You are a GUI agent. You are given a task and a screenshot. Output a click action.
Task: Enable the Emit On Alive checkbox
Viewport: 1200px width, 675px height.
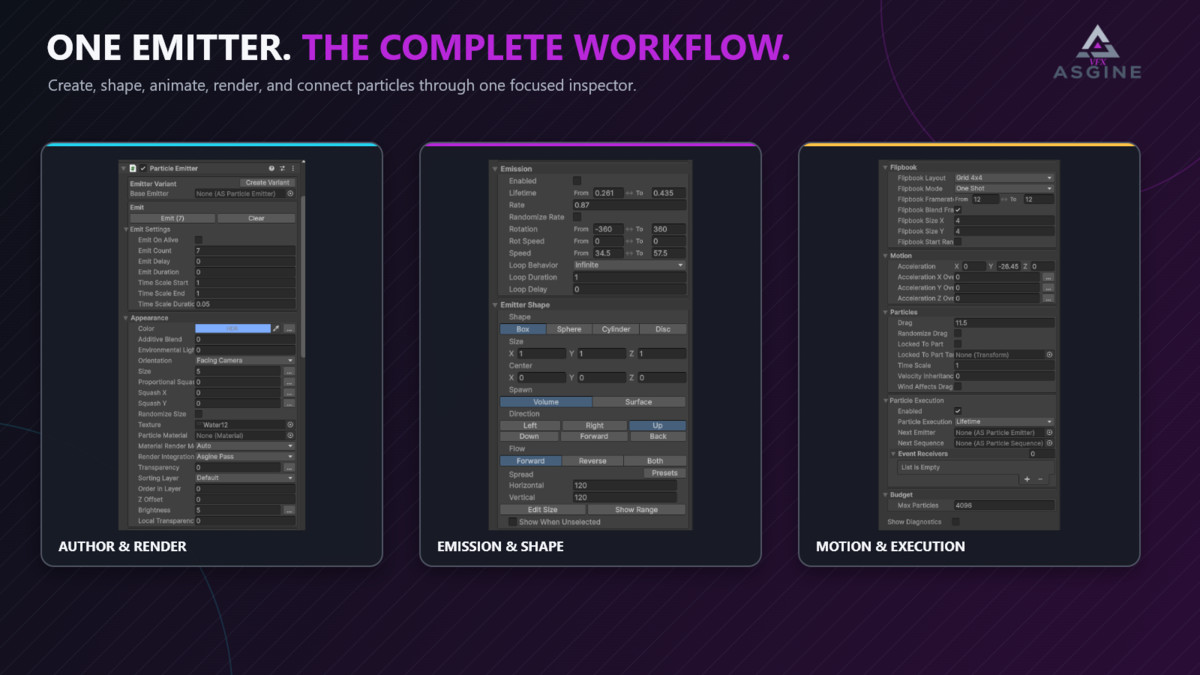(198, 240)
